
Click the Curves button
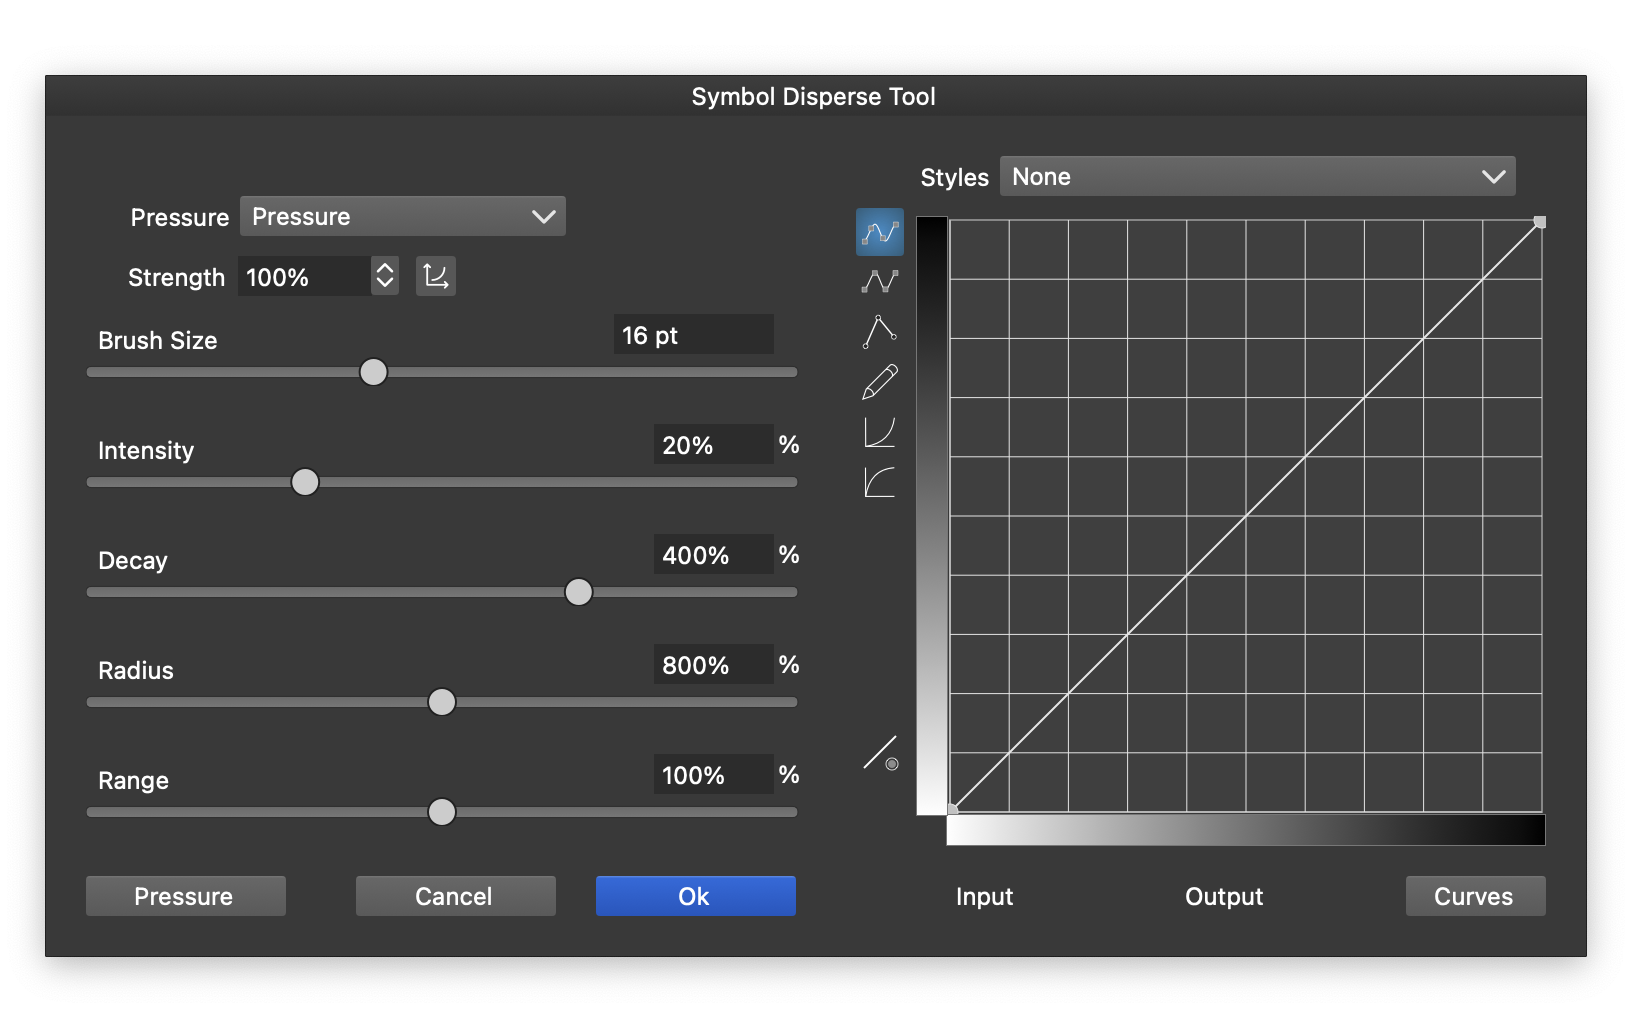(x=1475, y=896)
